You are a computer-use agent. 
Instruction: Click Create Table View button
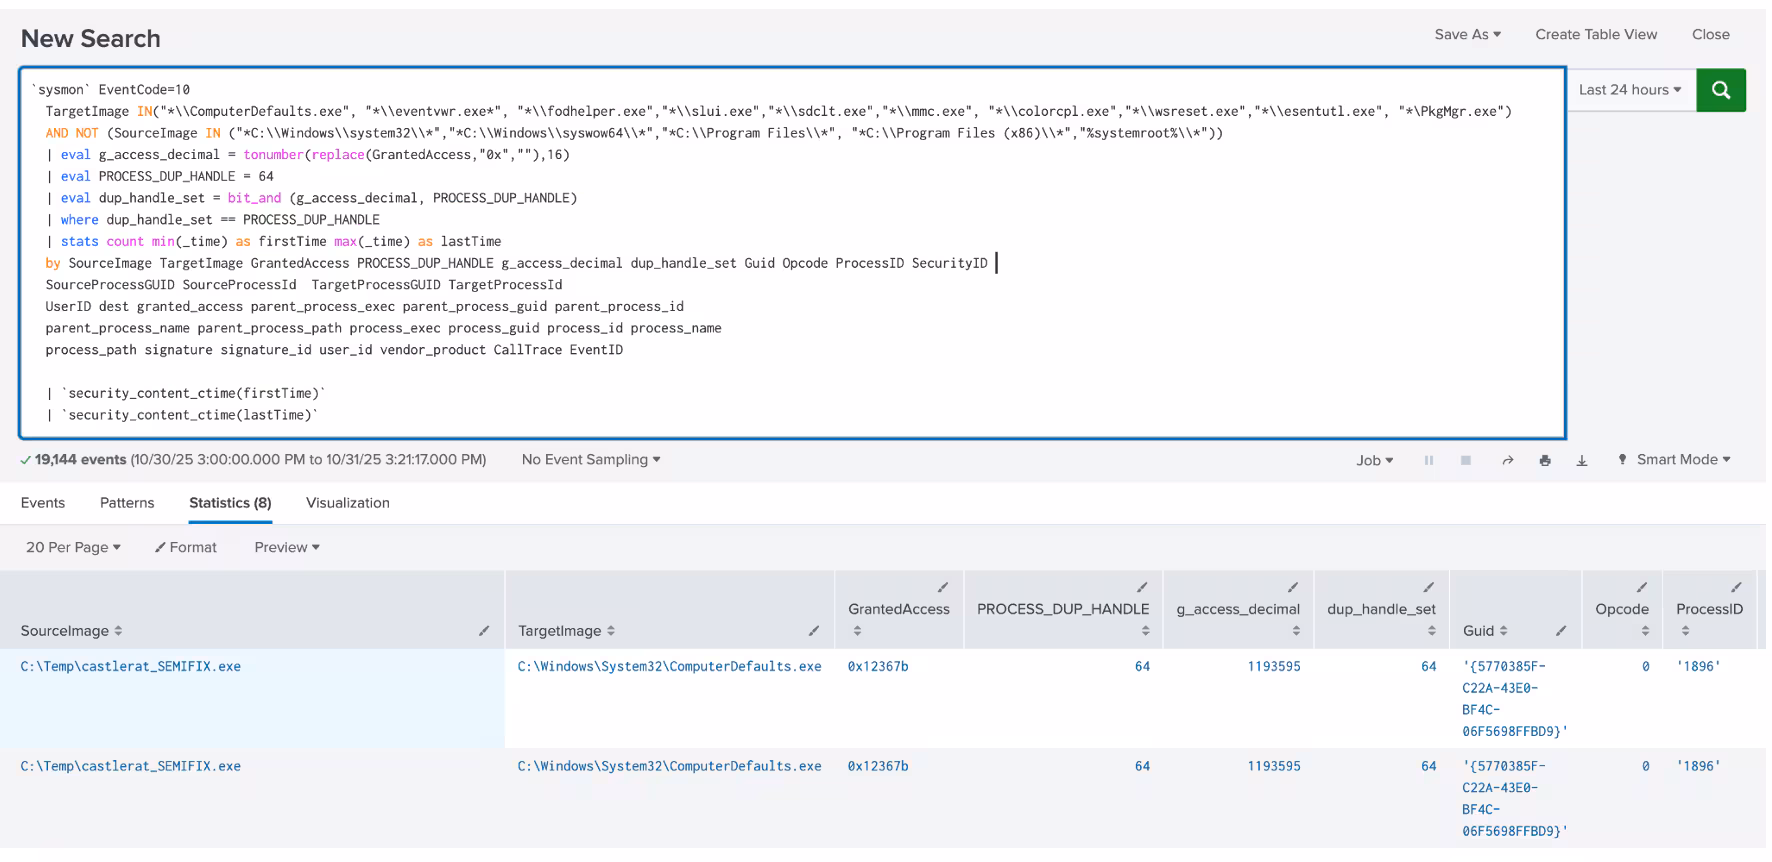1596,34
